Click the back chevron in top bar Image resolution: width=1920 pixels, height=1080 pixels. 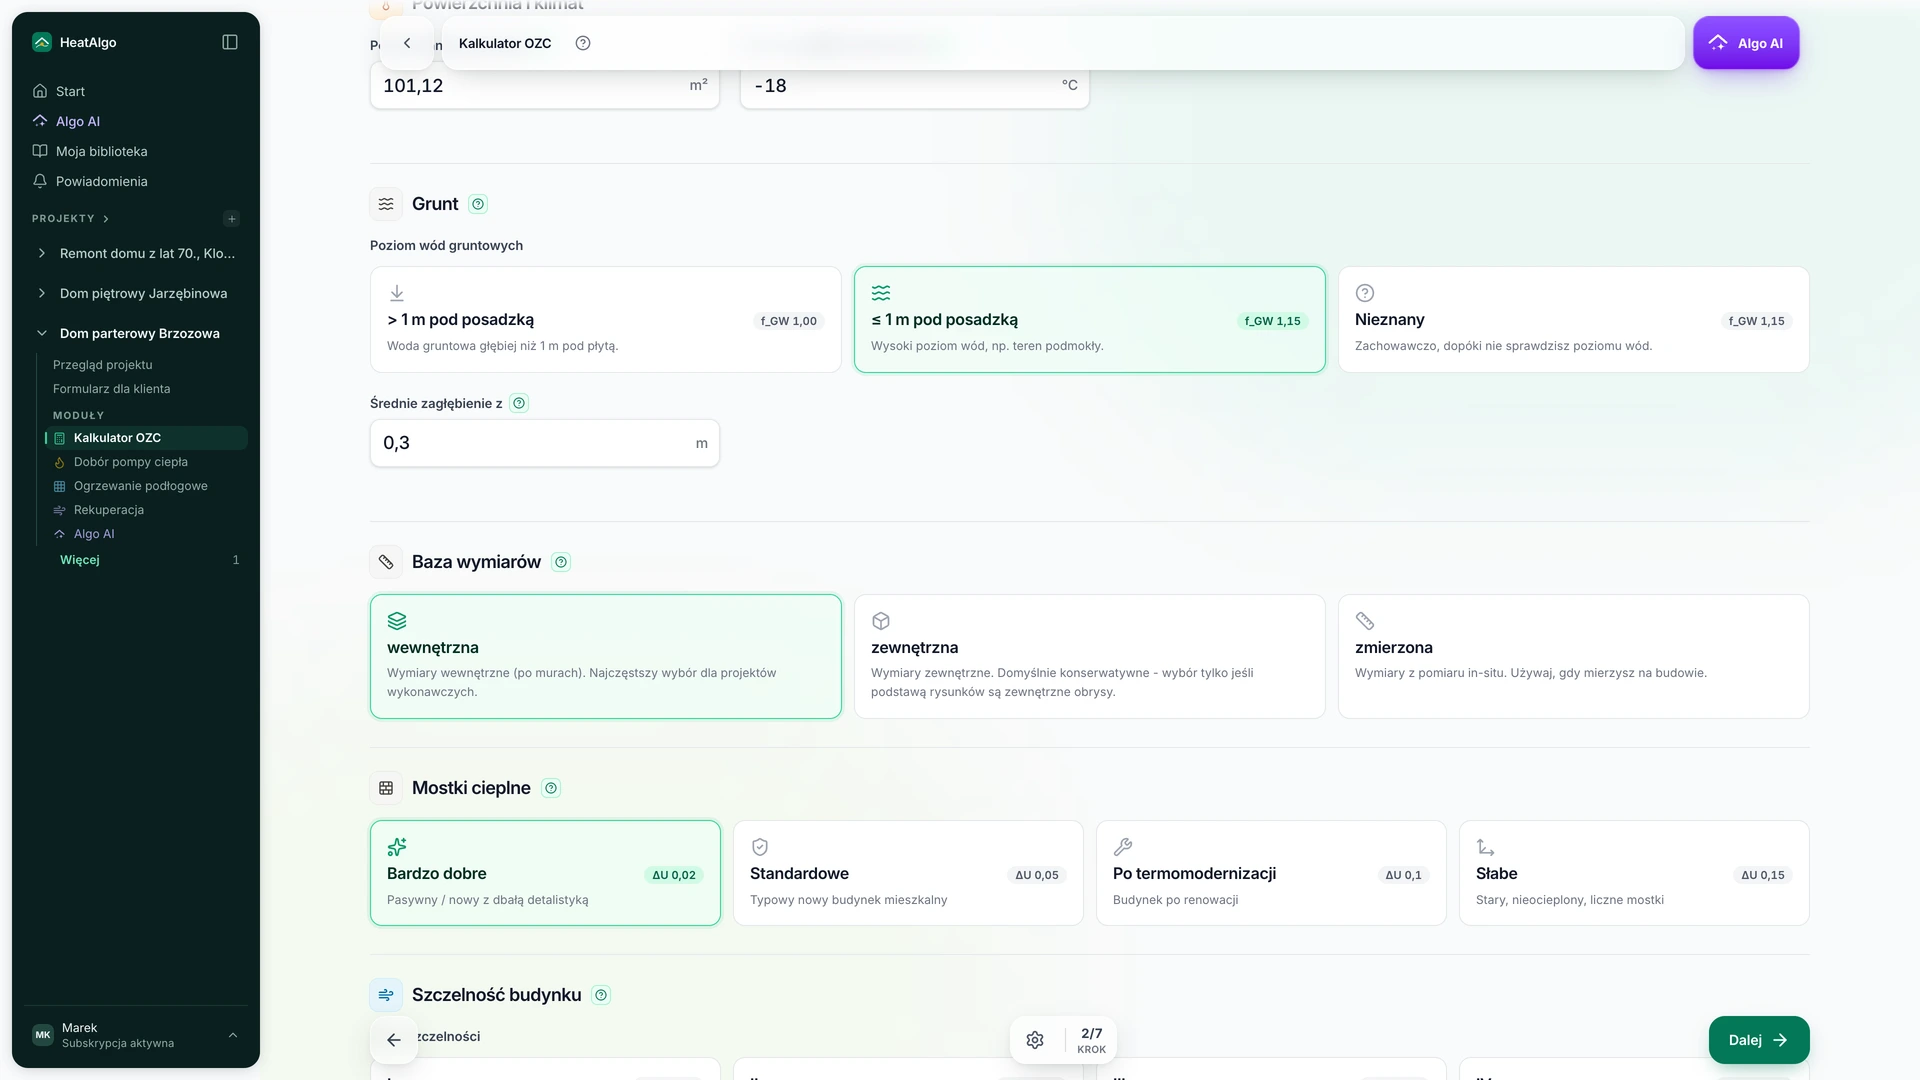(407, 43)
